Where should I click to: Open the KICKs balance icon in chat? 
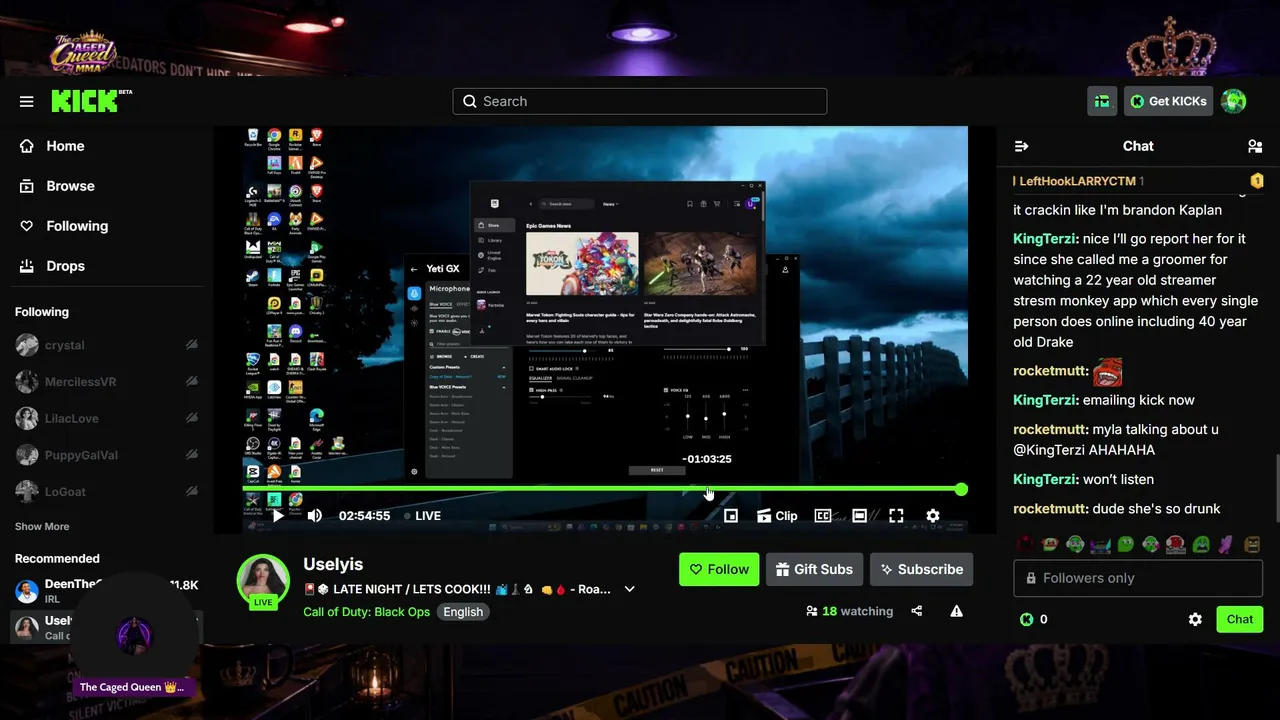tap(1026, 619)
